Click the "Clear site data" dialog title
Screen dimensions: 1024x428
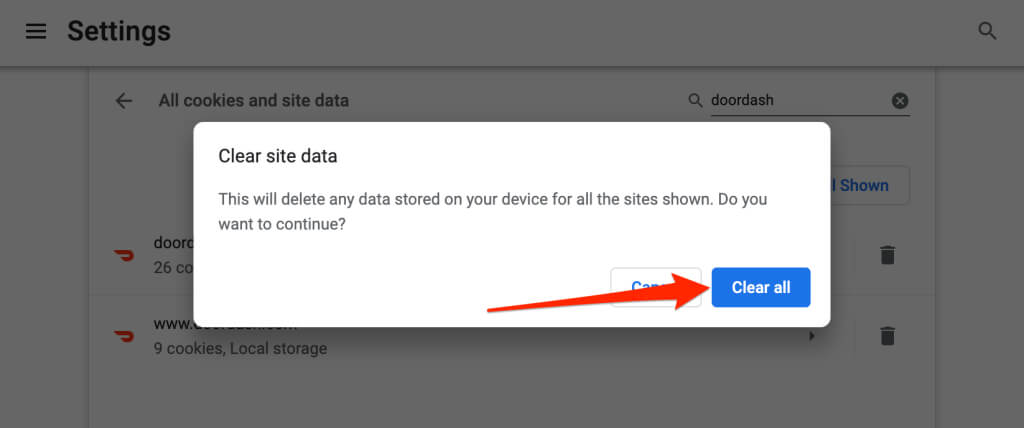278,156
